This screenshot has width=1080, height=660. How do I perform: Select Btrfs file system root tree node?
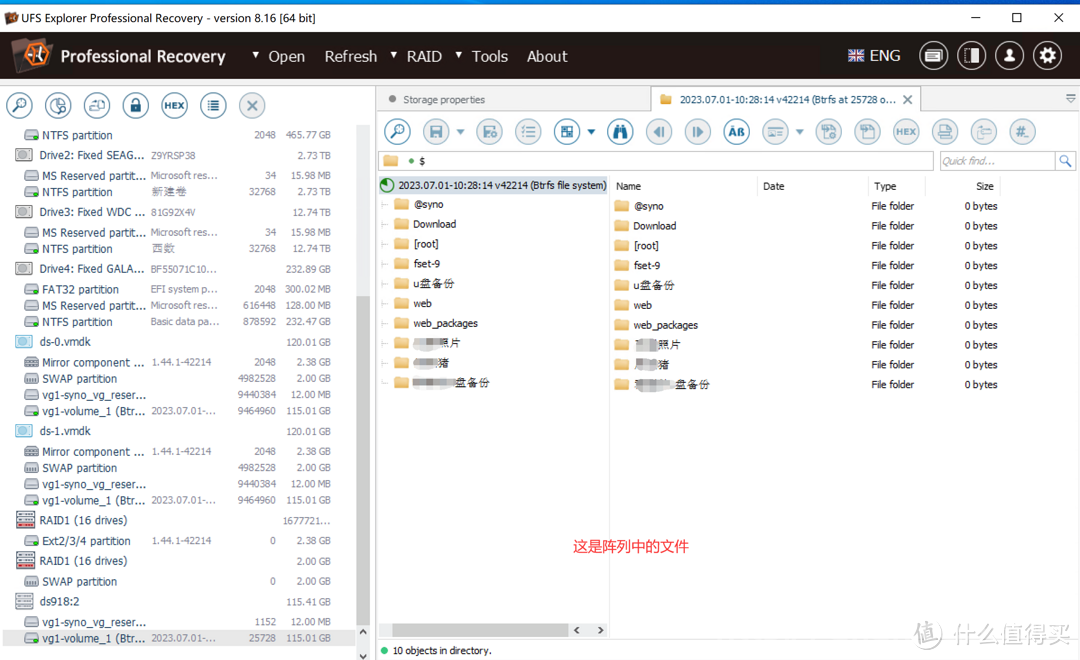493,185
